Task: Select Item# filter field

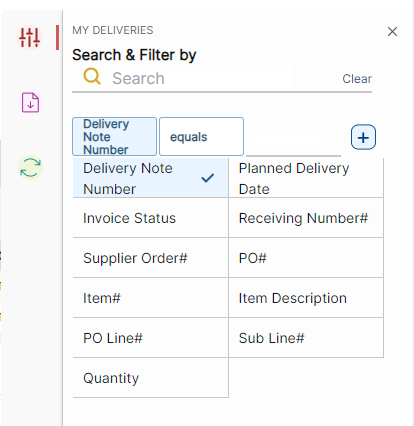Action: click(151, 298)
